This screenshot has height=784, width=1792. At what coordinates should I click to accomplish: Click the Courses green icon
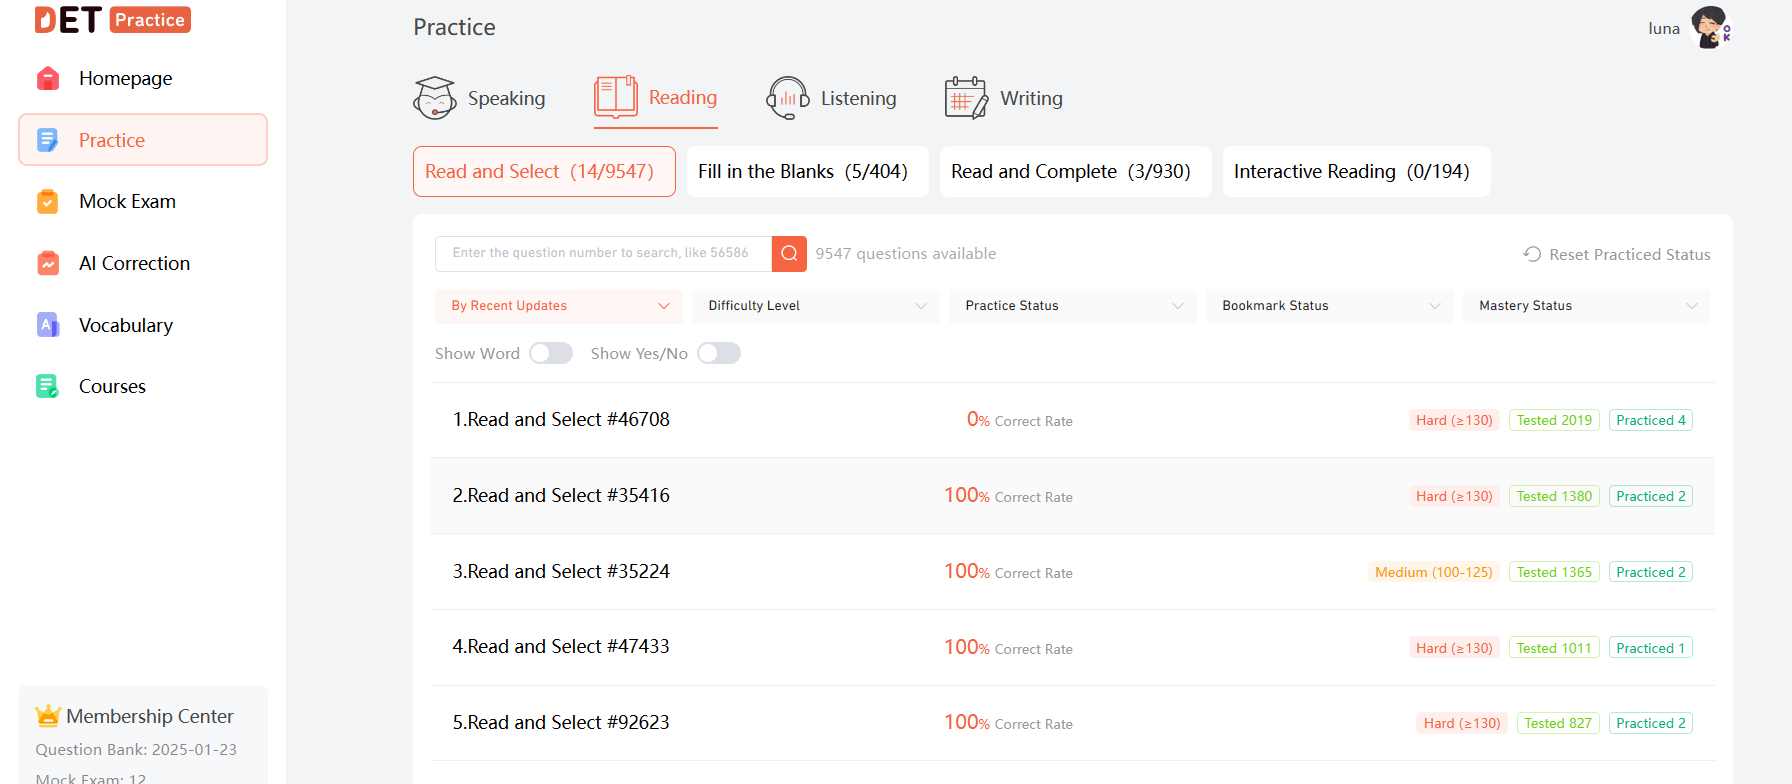(48, 386)
